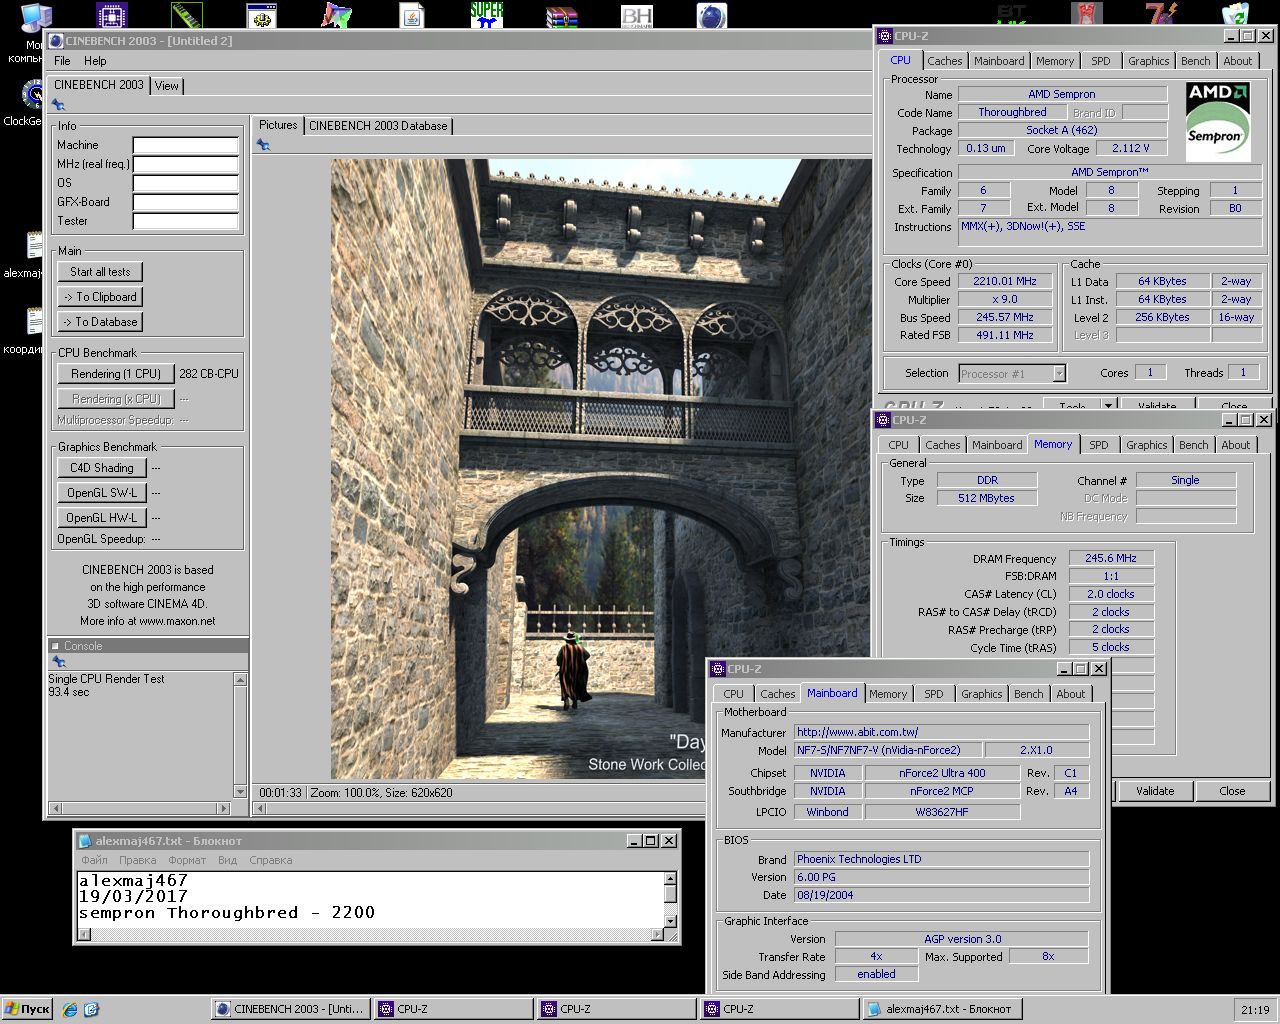Image resolution: width=1280 pixels, height=1024 pixels.
Task: Switch to CINEBENCH 2003 taskbar button
Action: coord(291,1009)
